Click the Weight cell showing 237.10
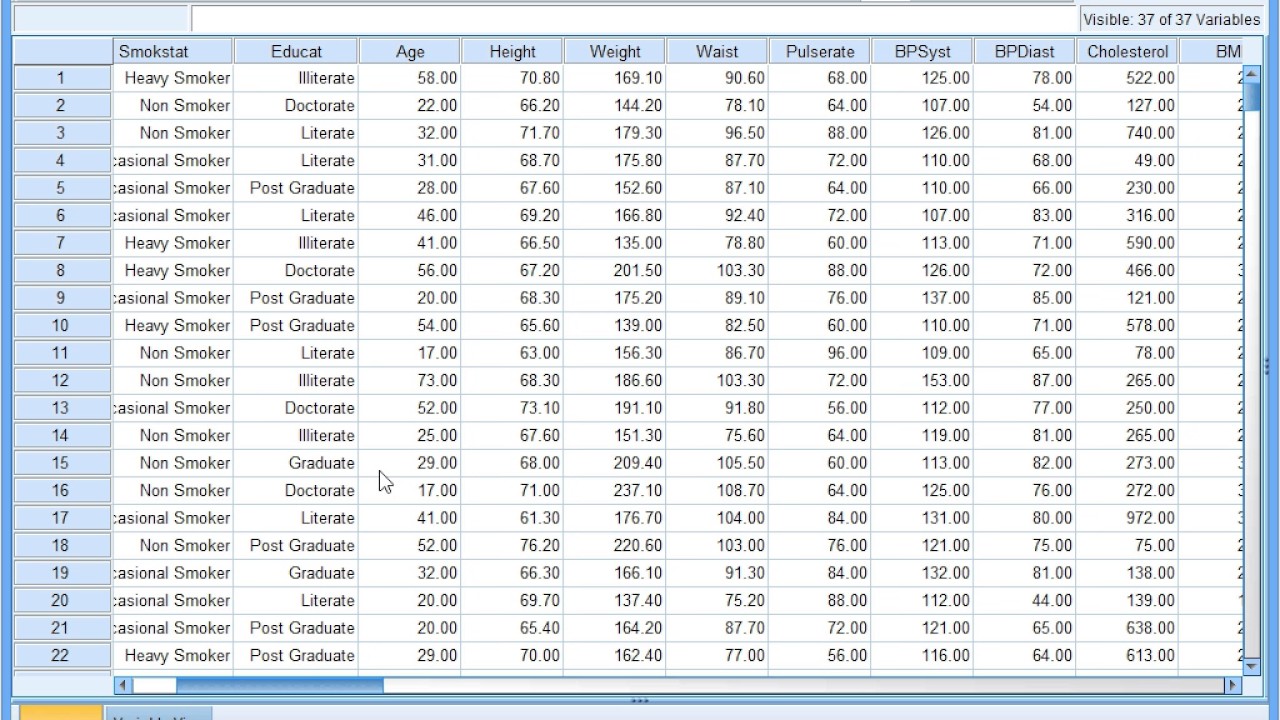Screen dimensions: 1280x720 click(x=615, y=491)
